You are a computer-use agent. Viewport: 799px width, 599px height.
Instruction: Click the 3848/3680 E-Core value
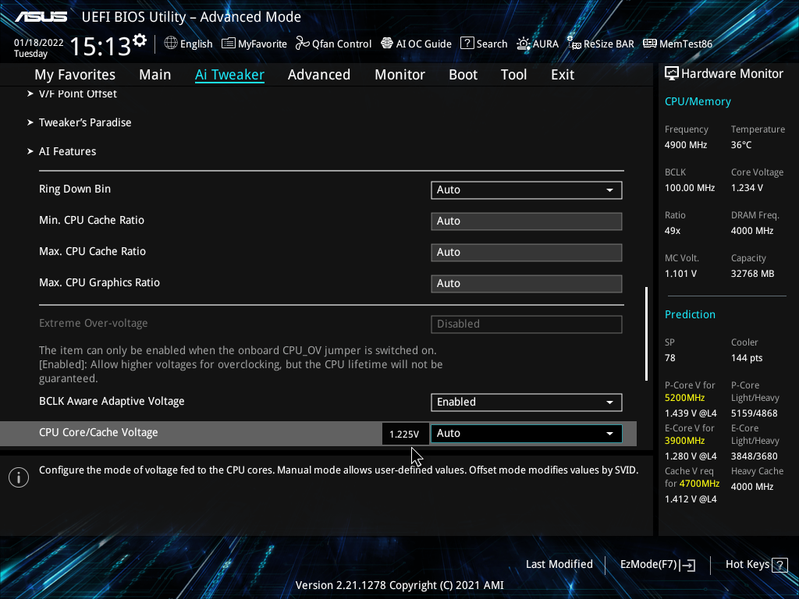click(x=754, y=456)
